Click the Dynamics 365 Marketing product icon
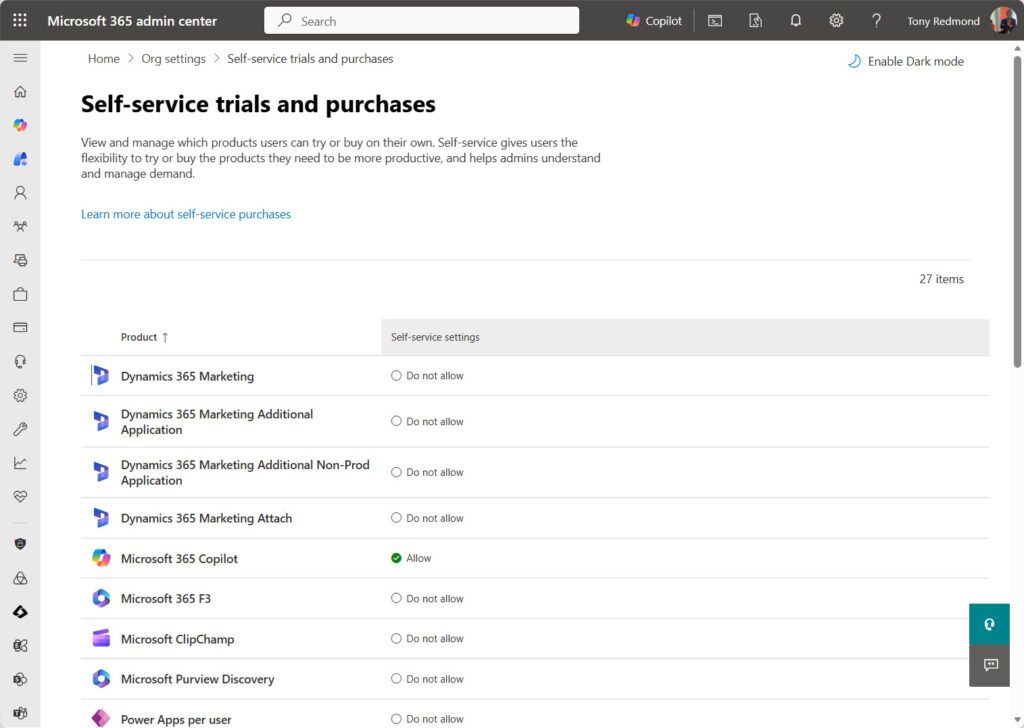The height and width of the screenshot is (728, 1024). click(x=100, y=375)
